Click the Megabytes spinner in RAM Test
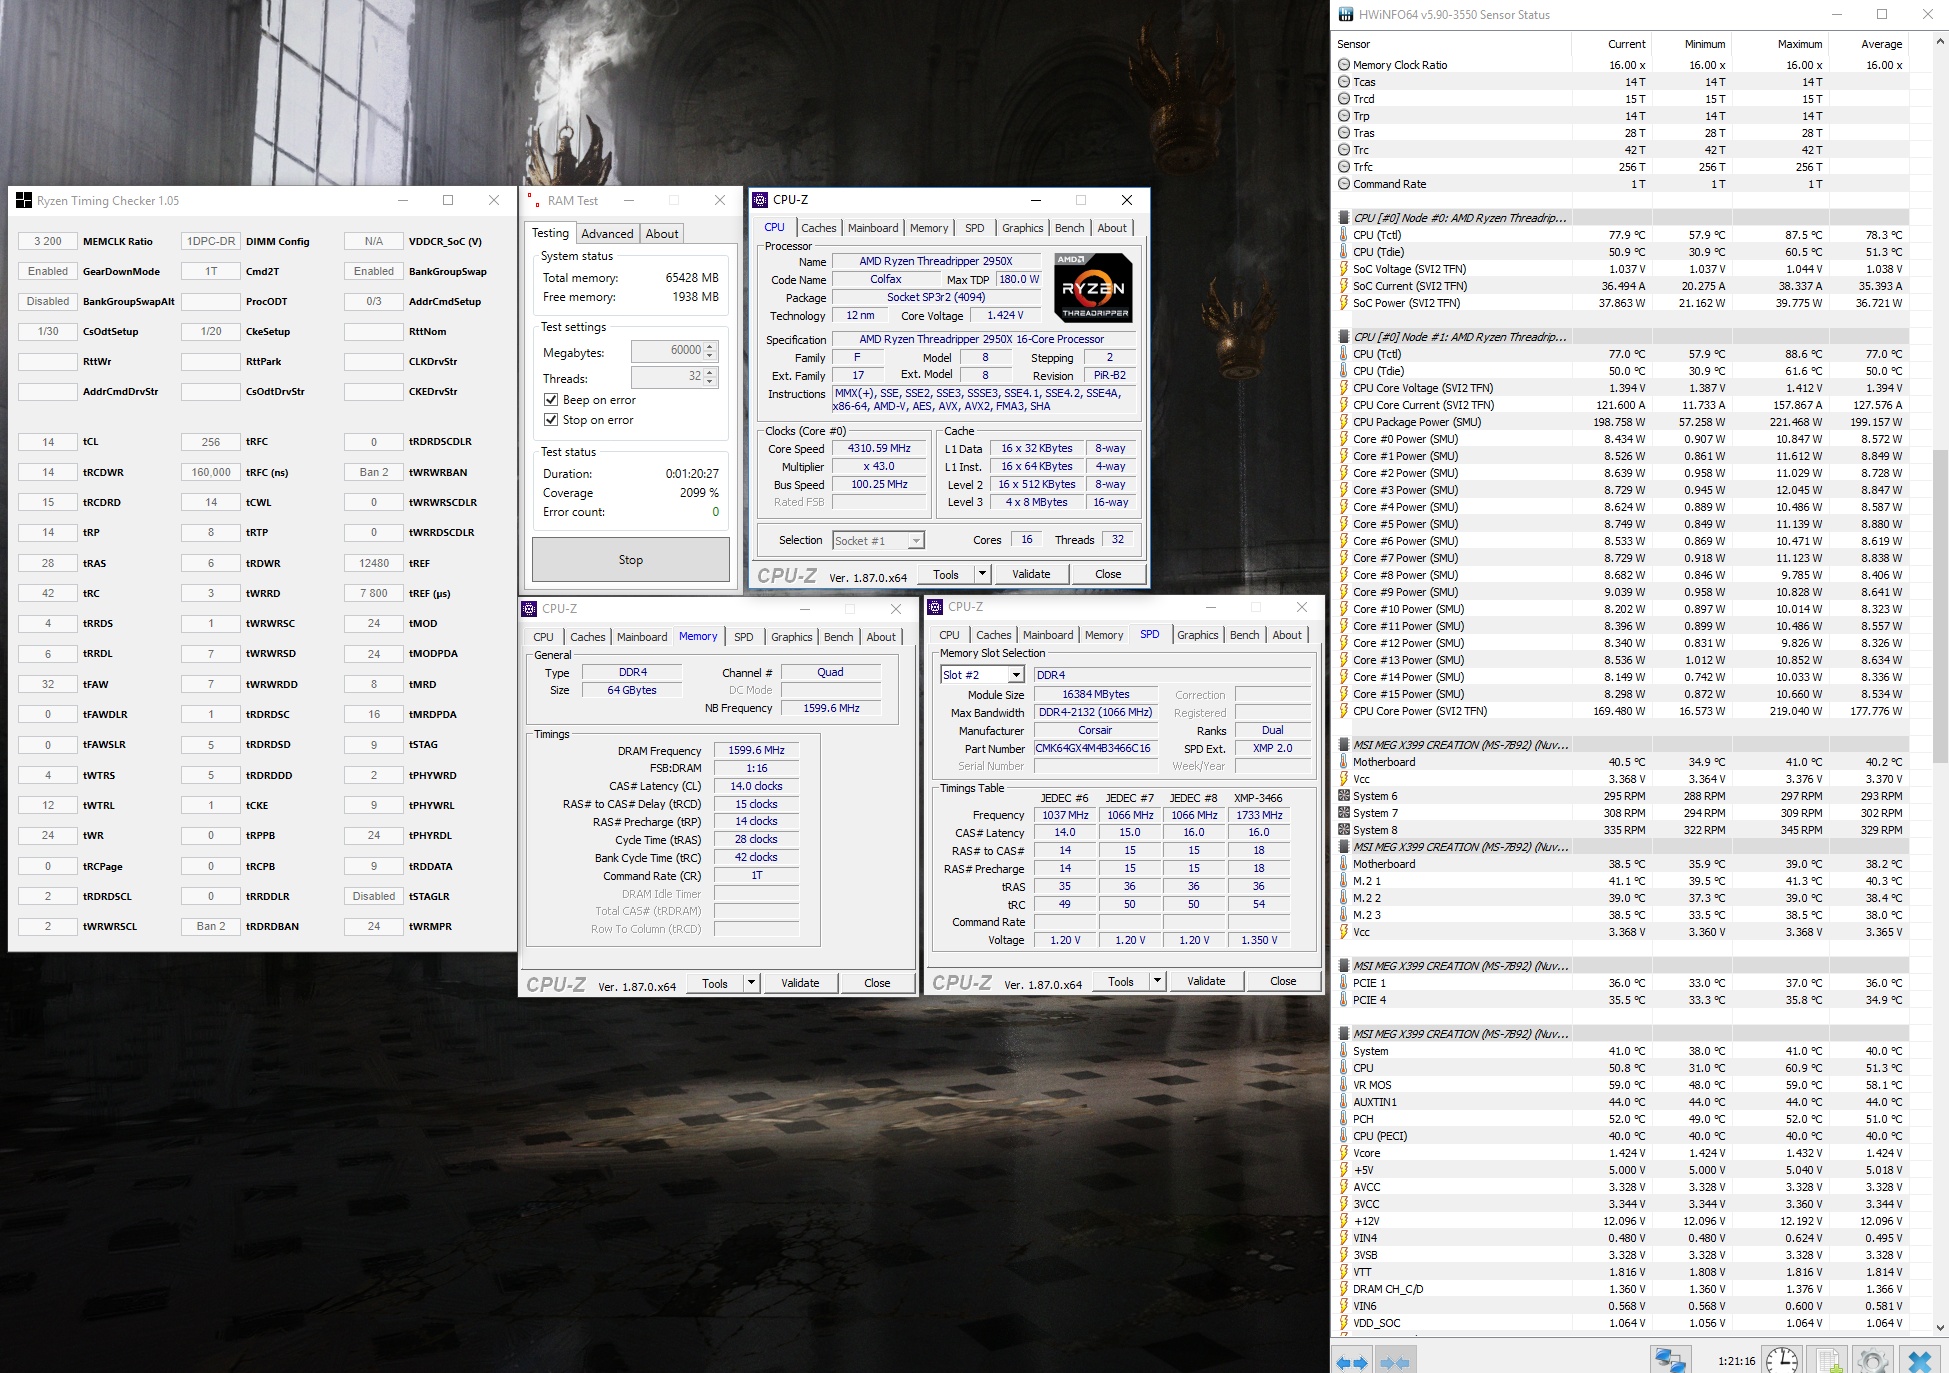 point(710,351)
